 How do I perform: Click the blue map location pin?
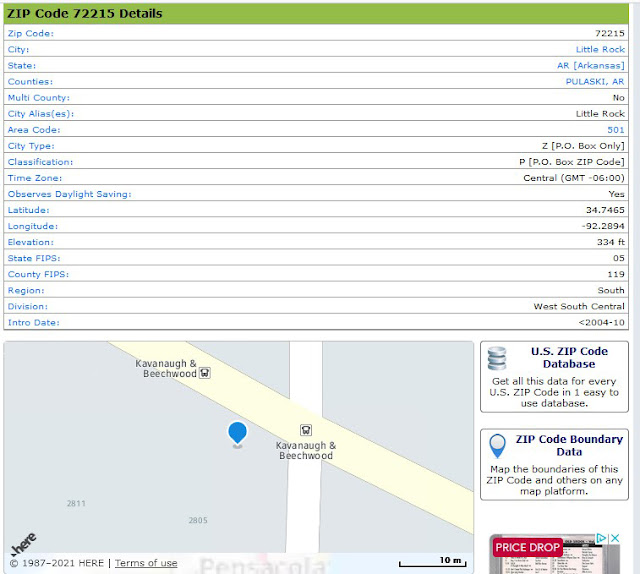point(237,433)
